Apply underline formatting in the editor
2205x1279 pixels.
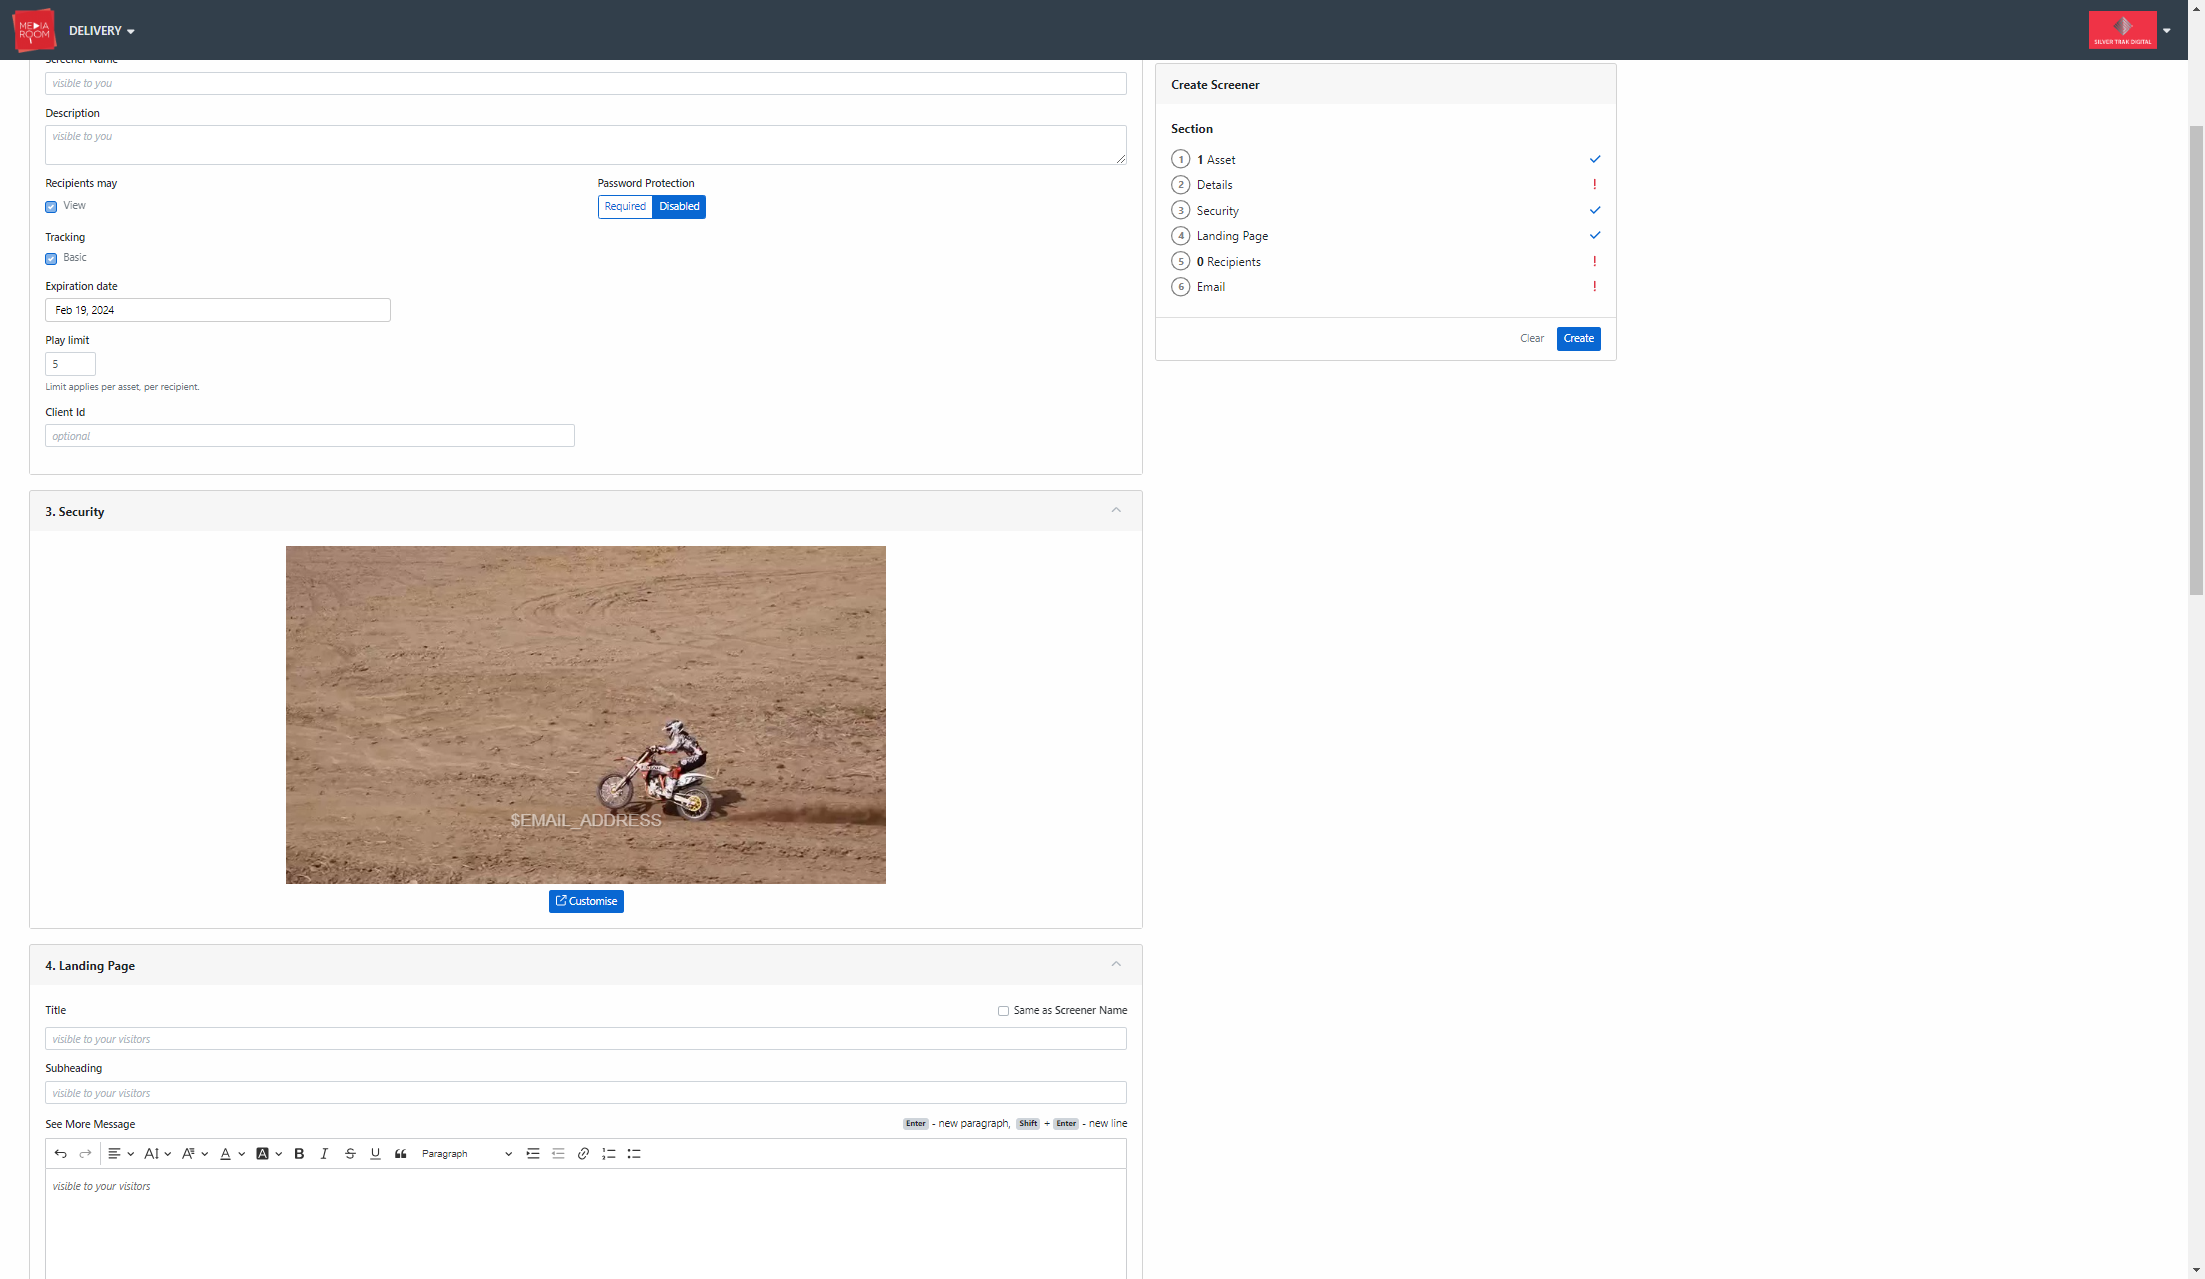(375, 1153)
